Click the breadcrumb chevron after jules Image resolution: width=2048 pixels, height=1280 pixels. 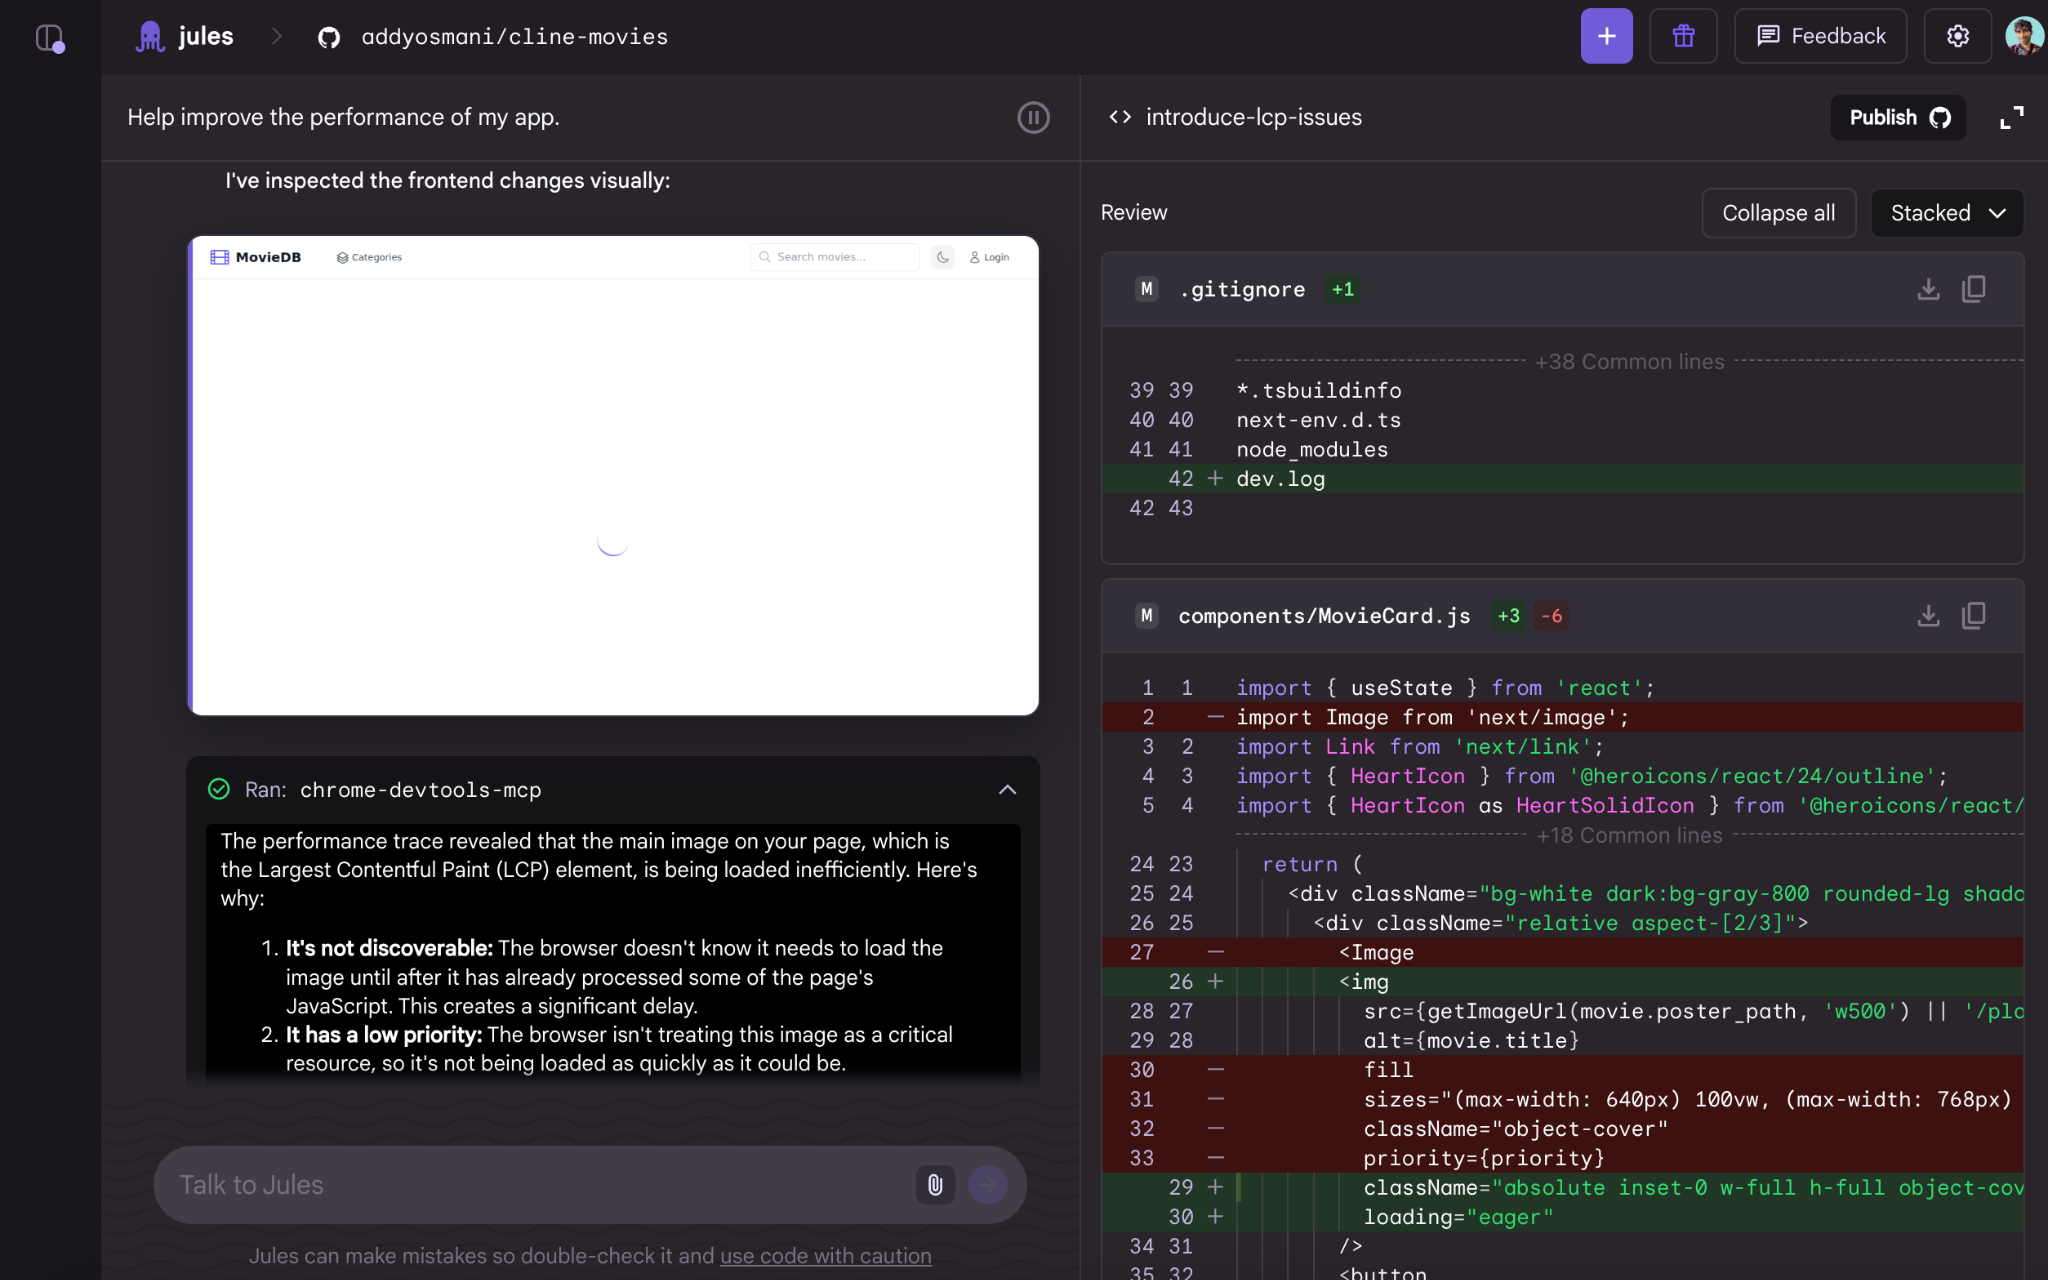(277, 37)
